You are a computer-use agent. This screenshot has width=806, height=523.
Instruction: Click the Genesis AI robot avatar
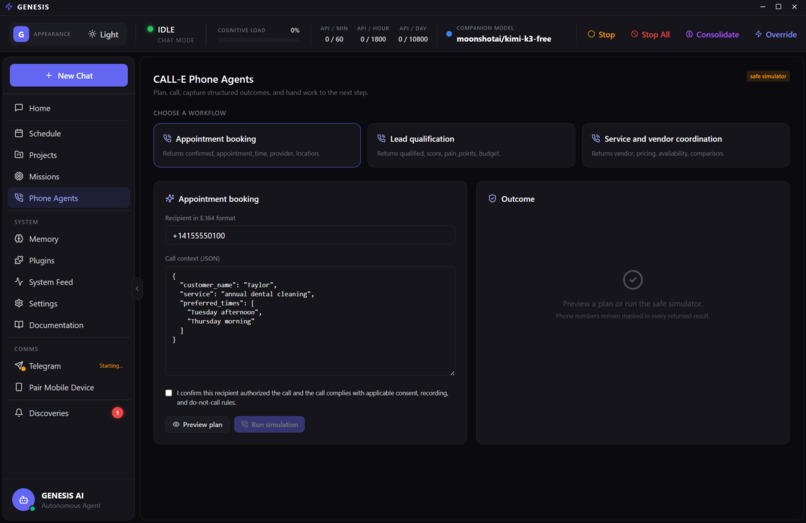23,499
